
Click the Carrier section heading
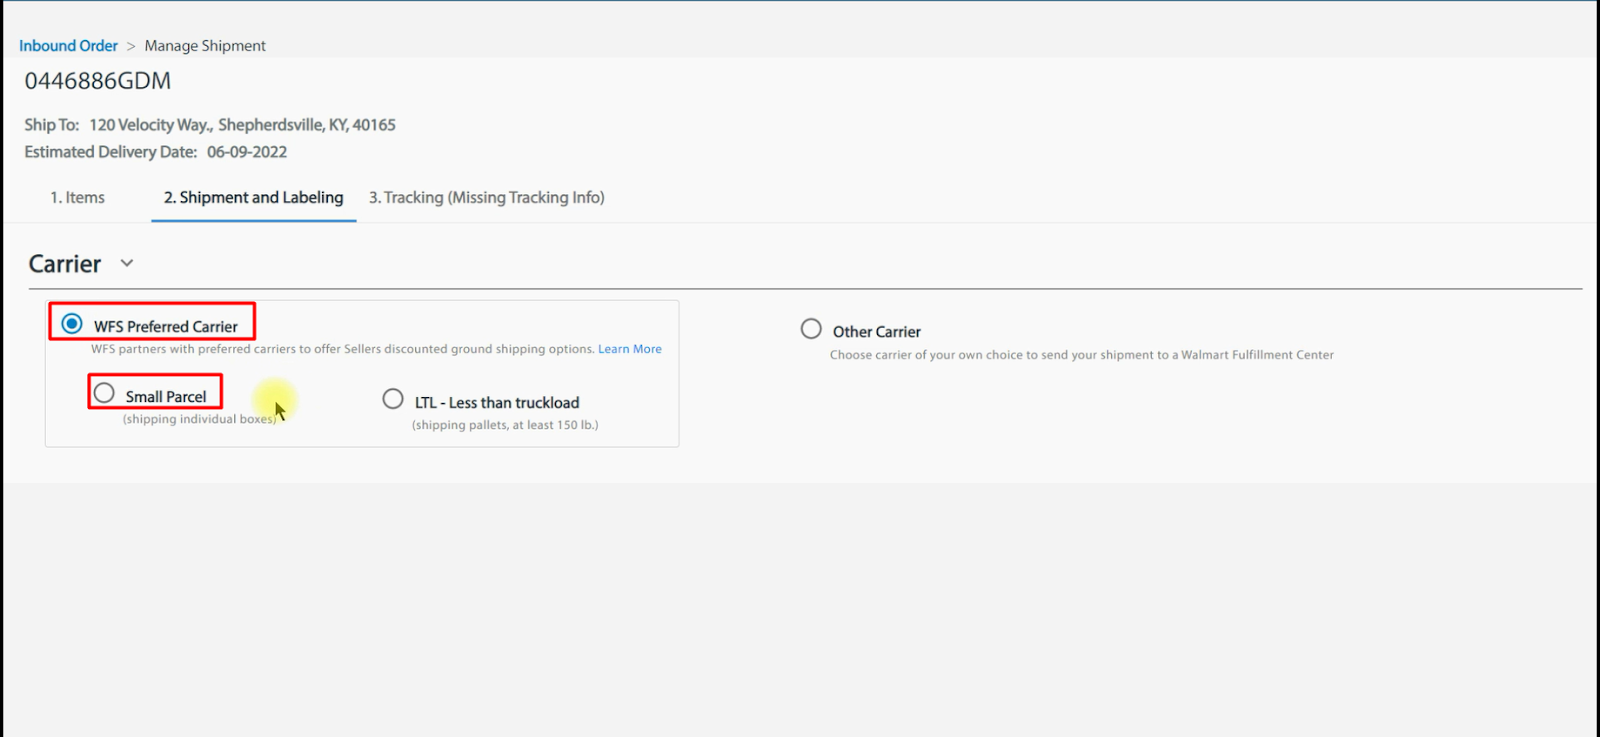click(65, 264)
